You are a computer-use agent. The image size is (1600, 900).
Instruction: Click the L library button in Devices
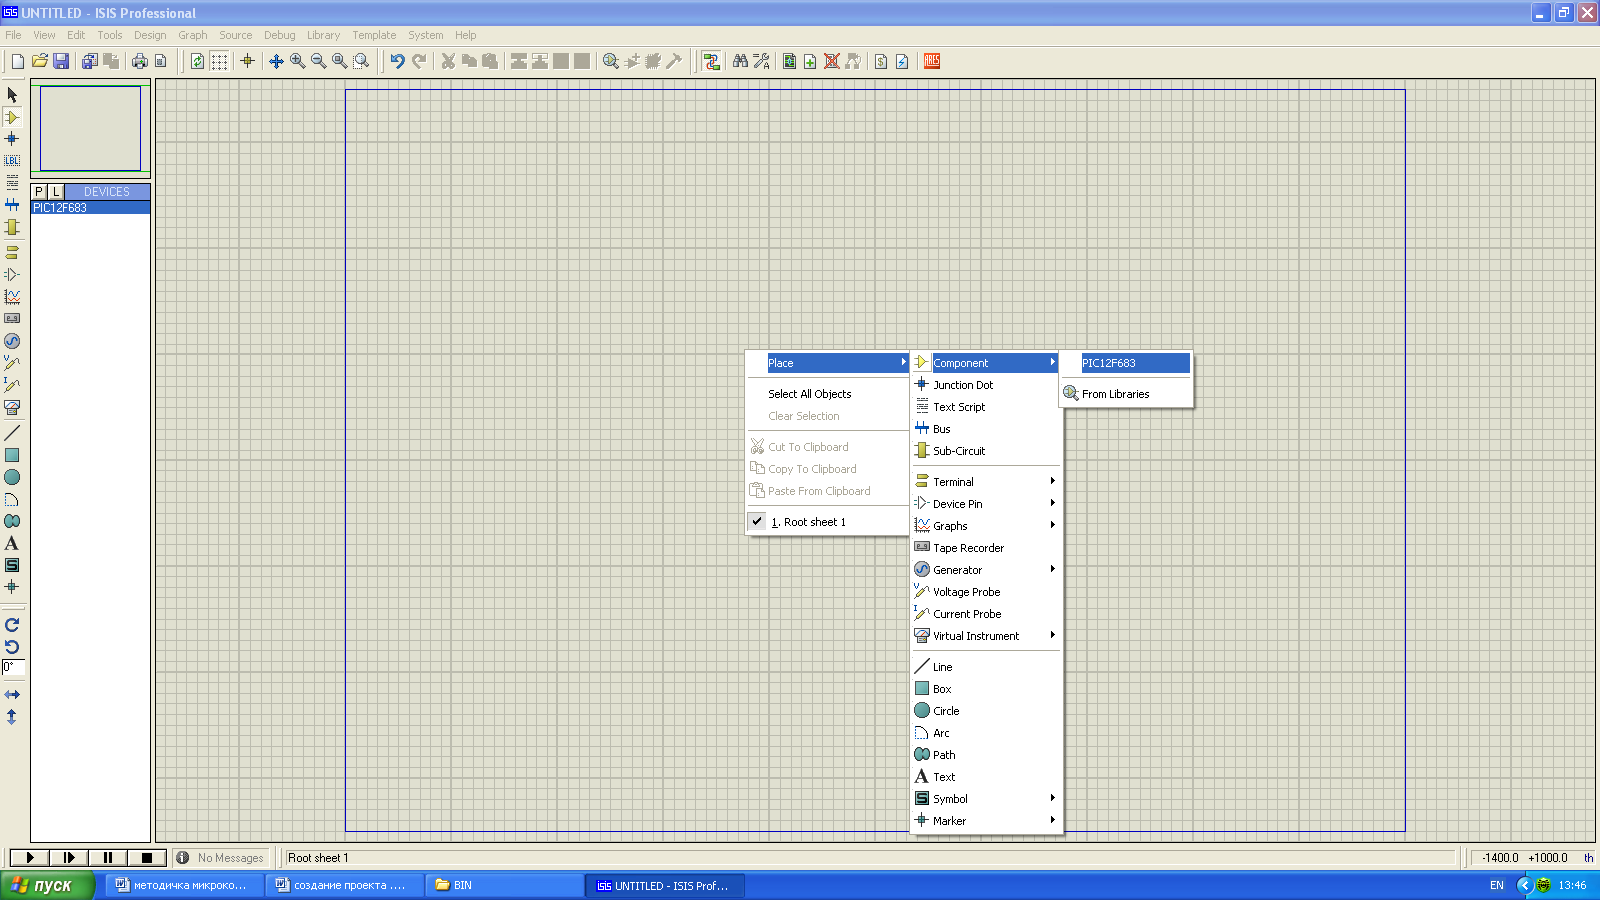point(56,191)
